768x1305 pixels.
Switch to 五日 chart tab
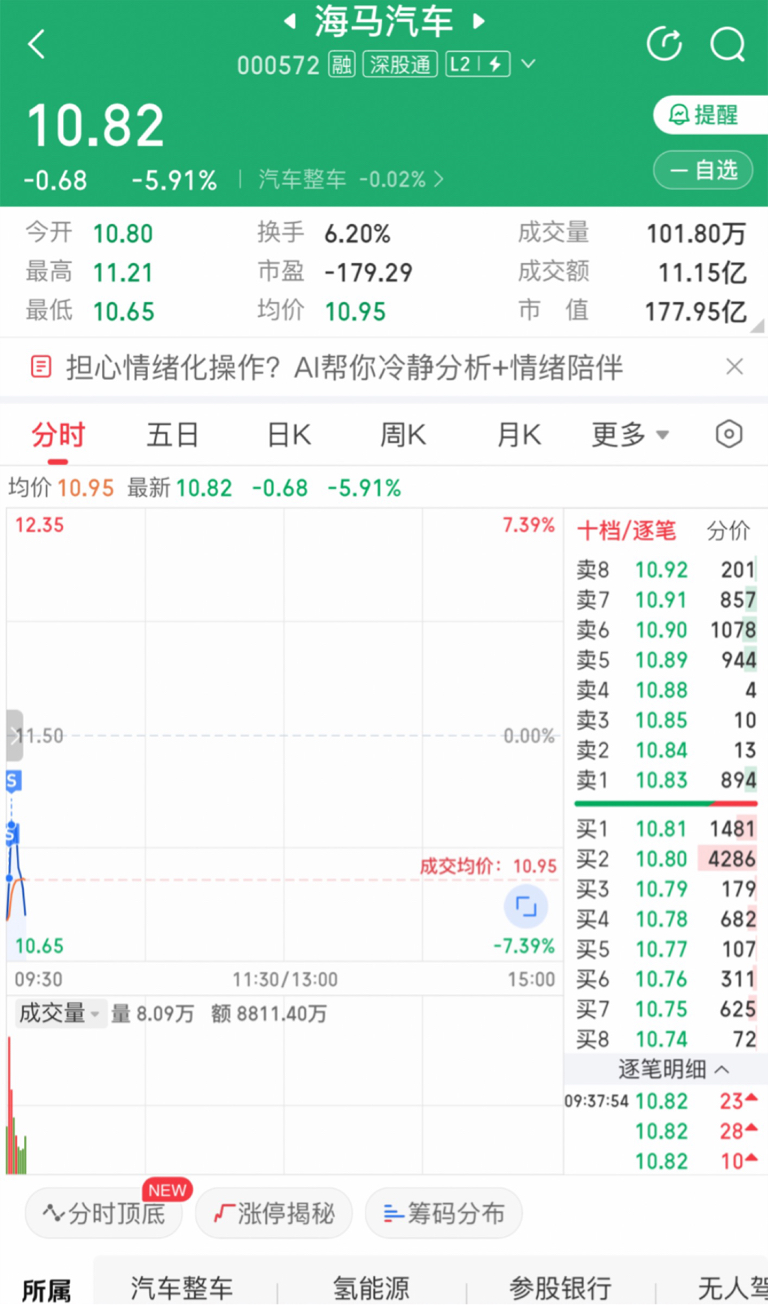click(173, 435)
